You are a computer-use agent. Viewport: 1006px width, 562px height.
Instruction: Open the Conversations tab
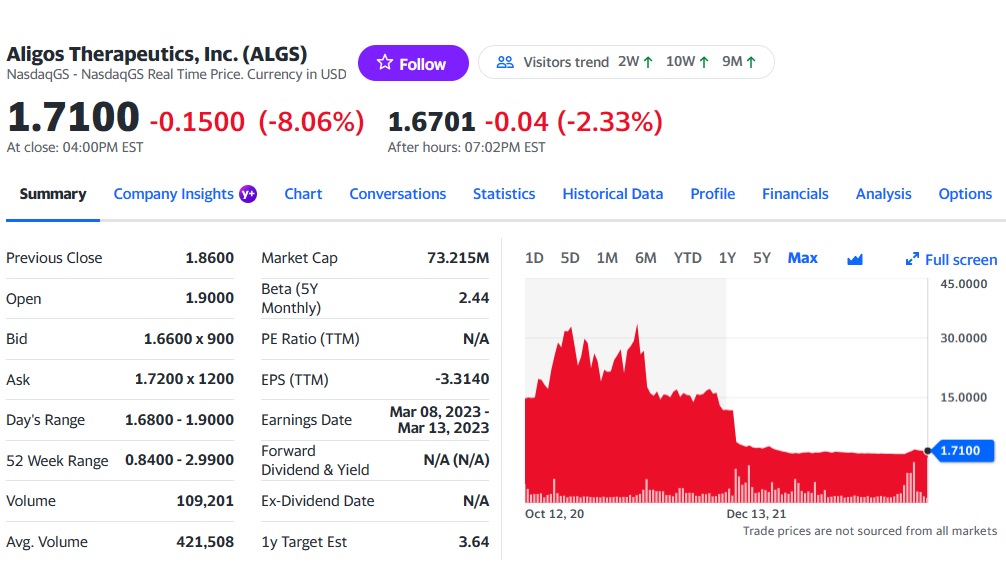[x=397, y=194]
